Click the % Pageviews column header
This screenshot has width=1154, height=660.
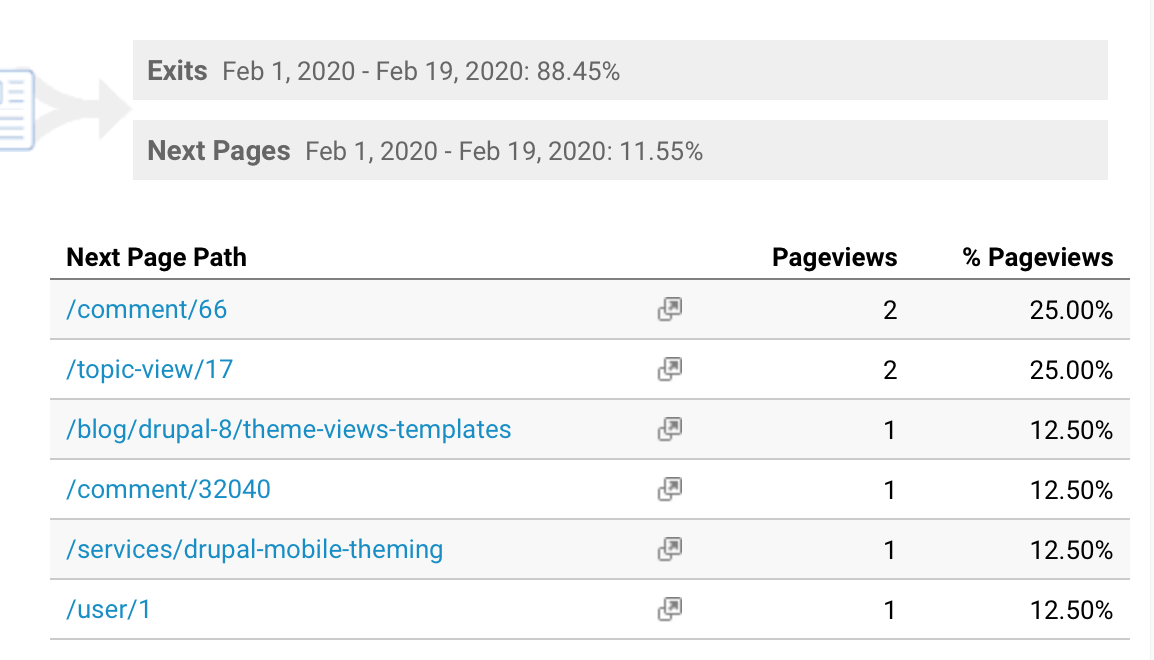pyautogui.click(x=1038, y=258)
